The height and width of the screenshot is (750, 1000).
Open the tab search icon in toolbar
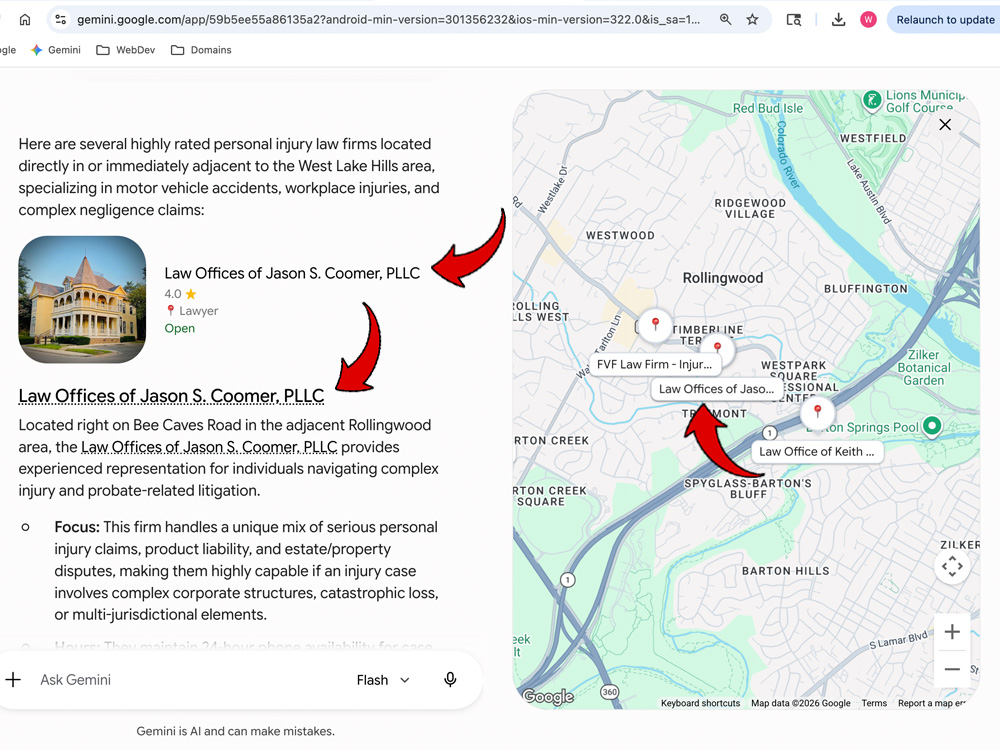(x=794, y=20)
